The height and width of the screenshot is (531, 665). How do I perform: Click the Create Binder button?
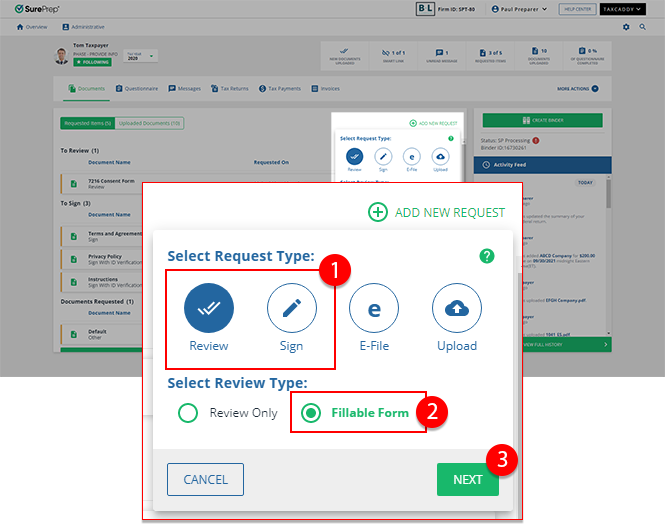click(x=542, y=120)
